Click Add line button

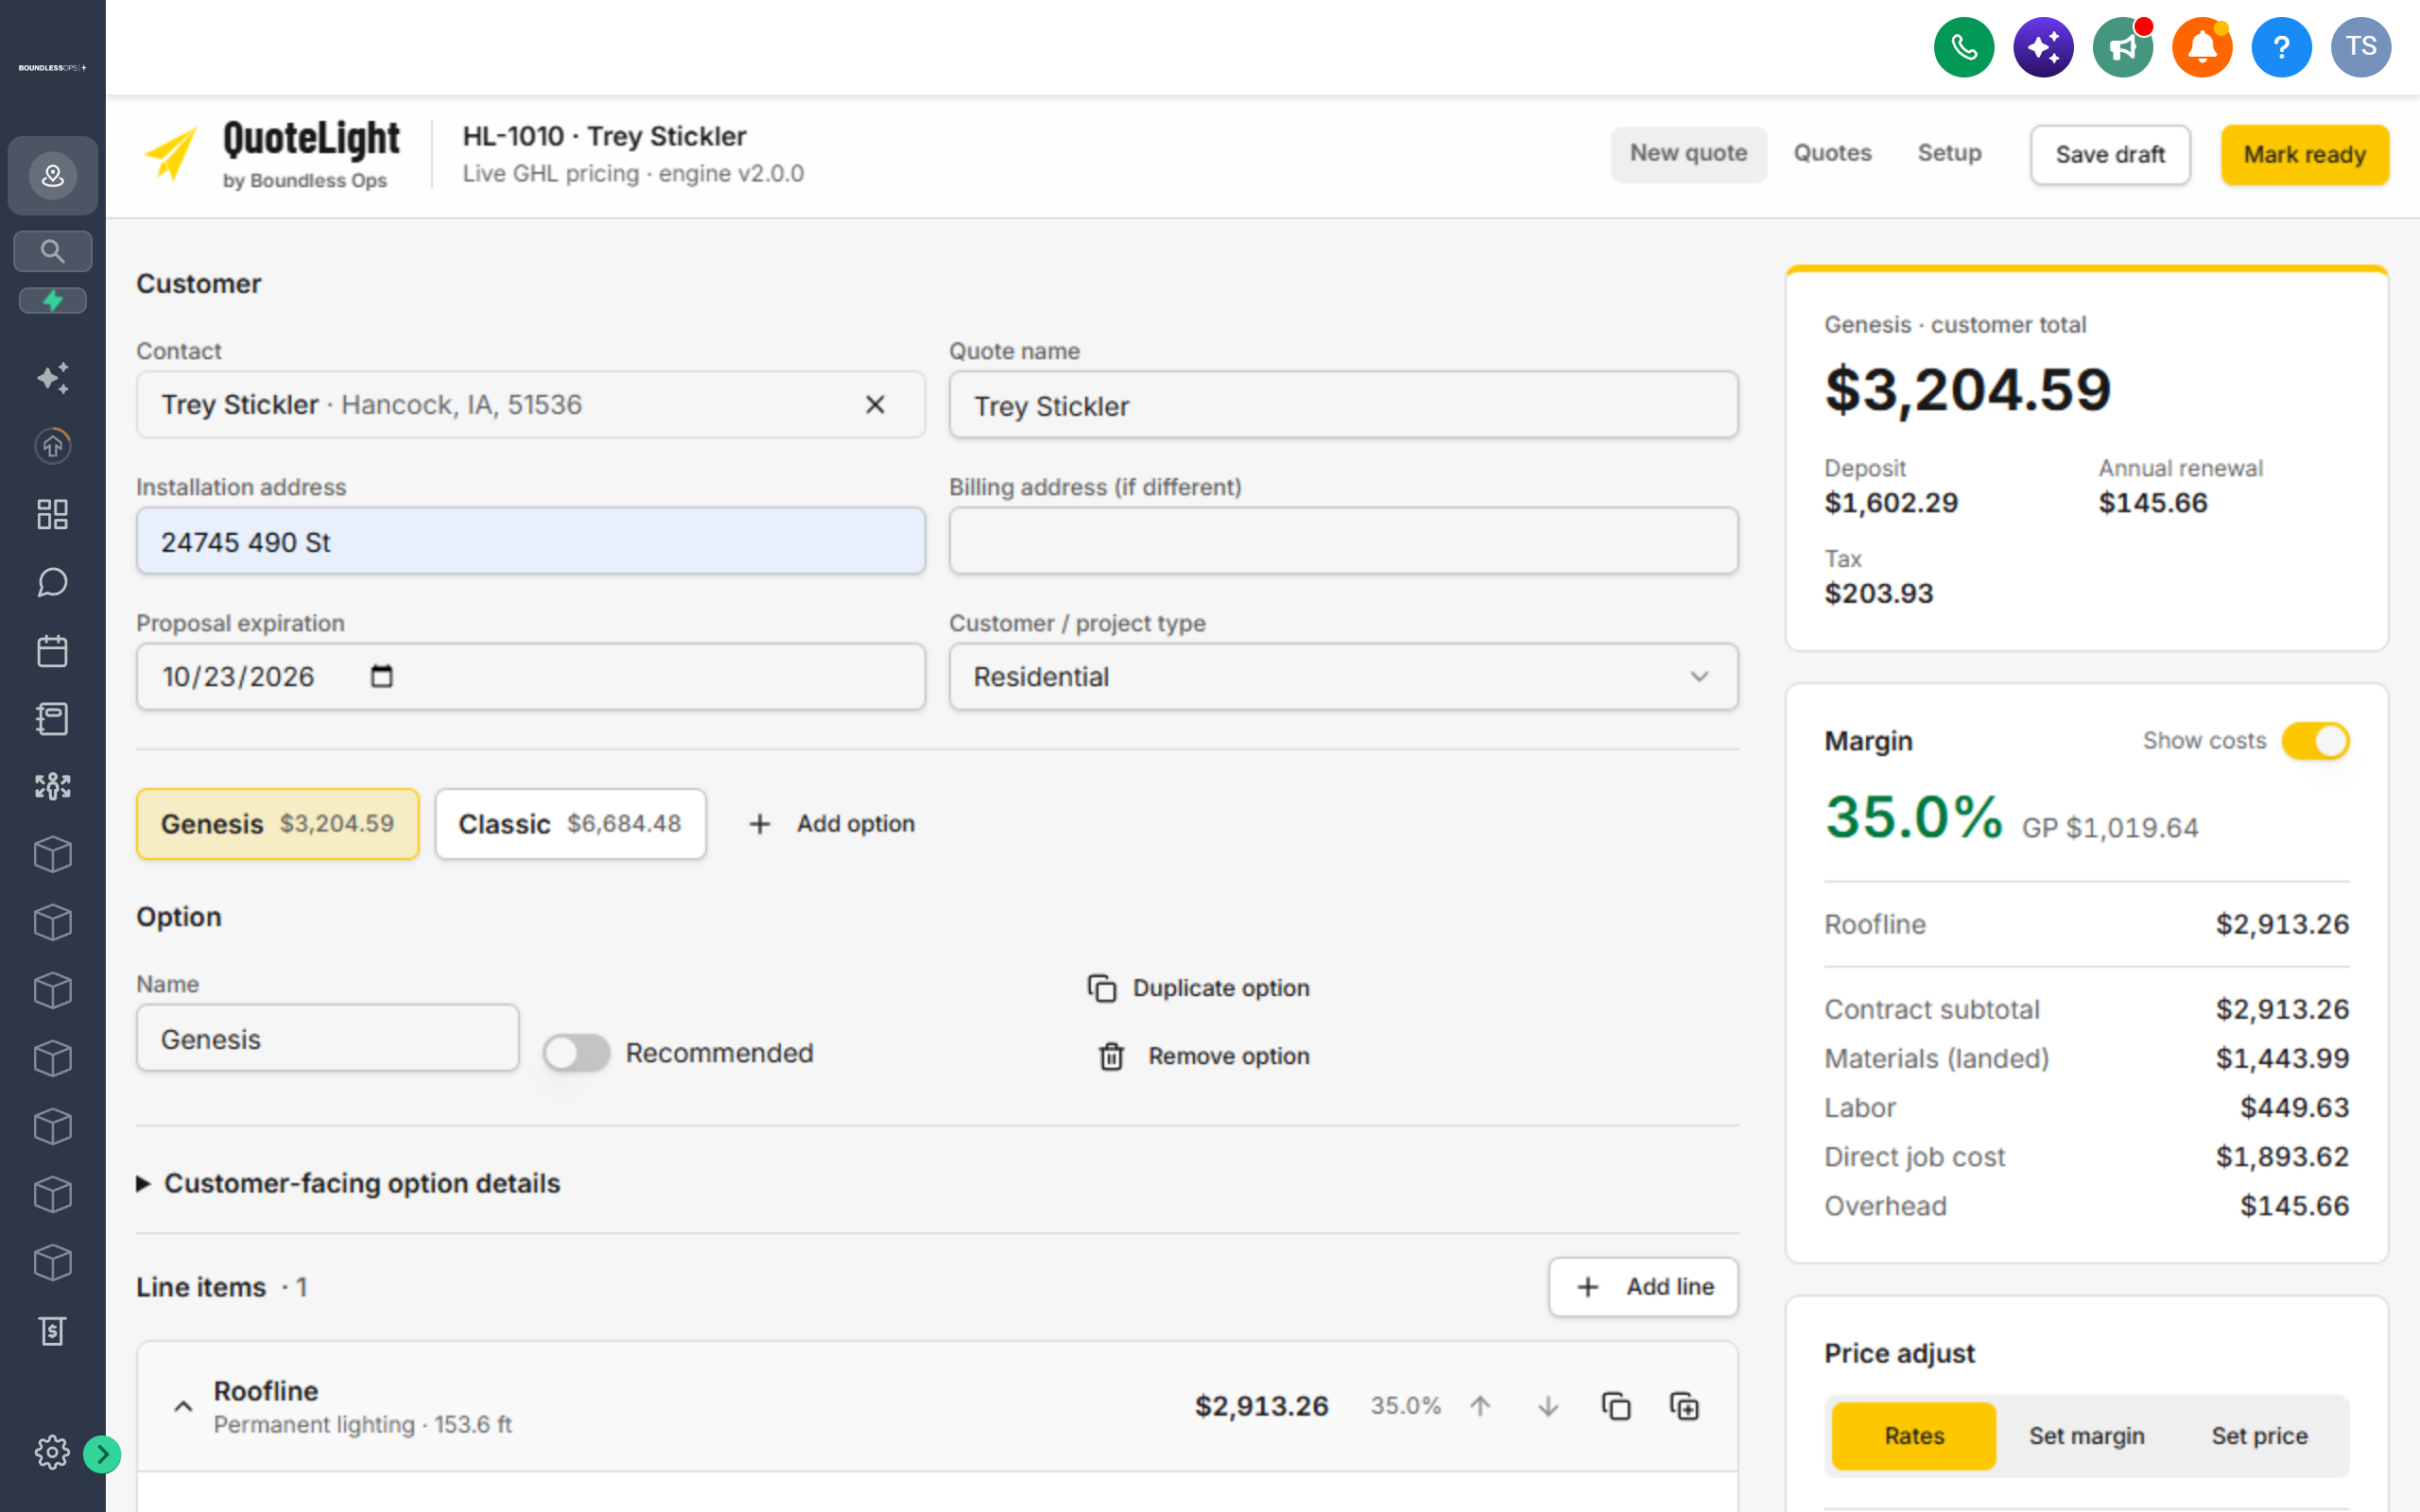click(x=1643, y=1287)
